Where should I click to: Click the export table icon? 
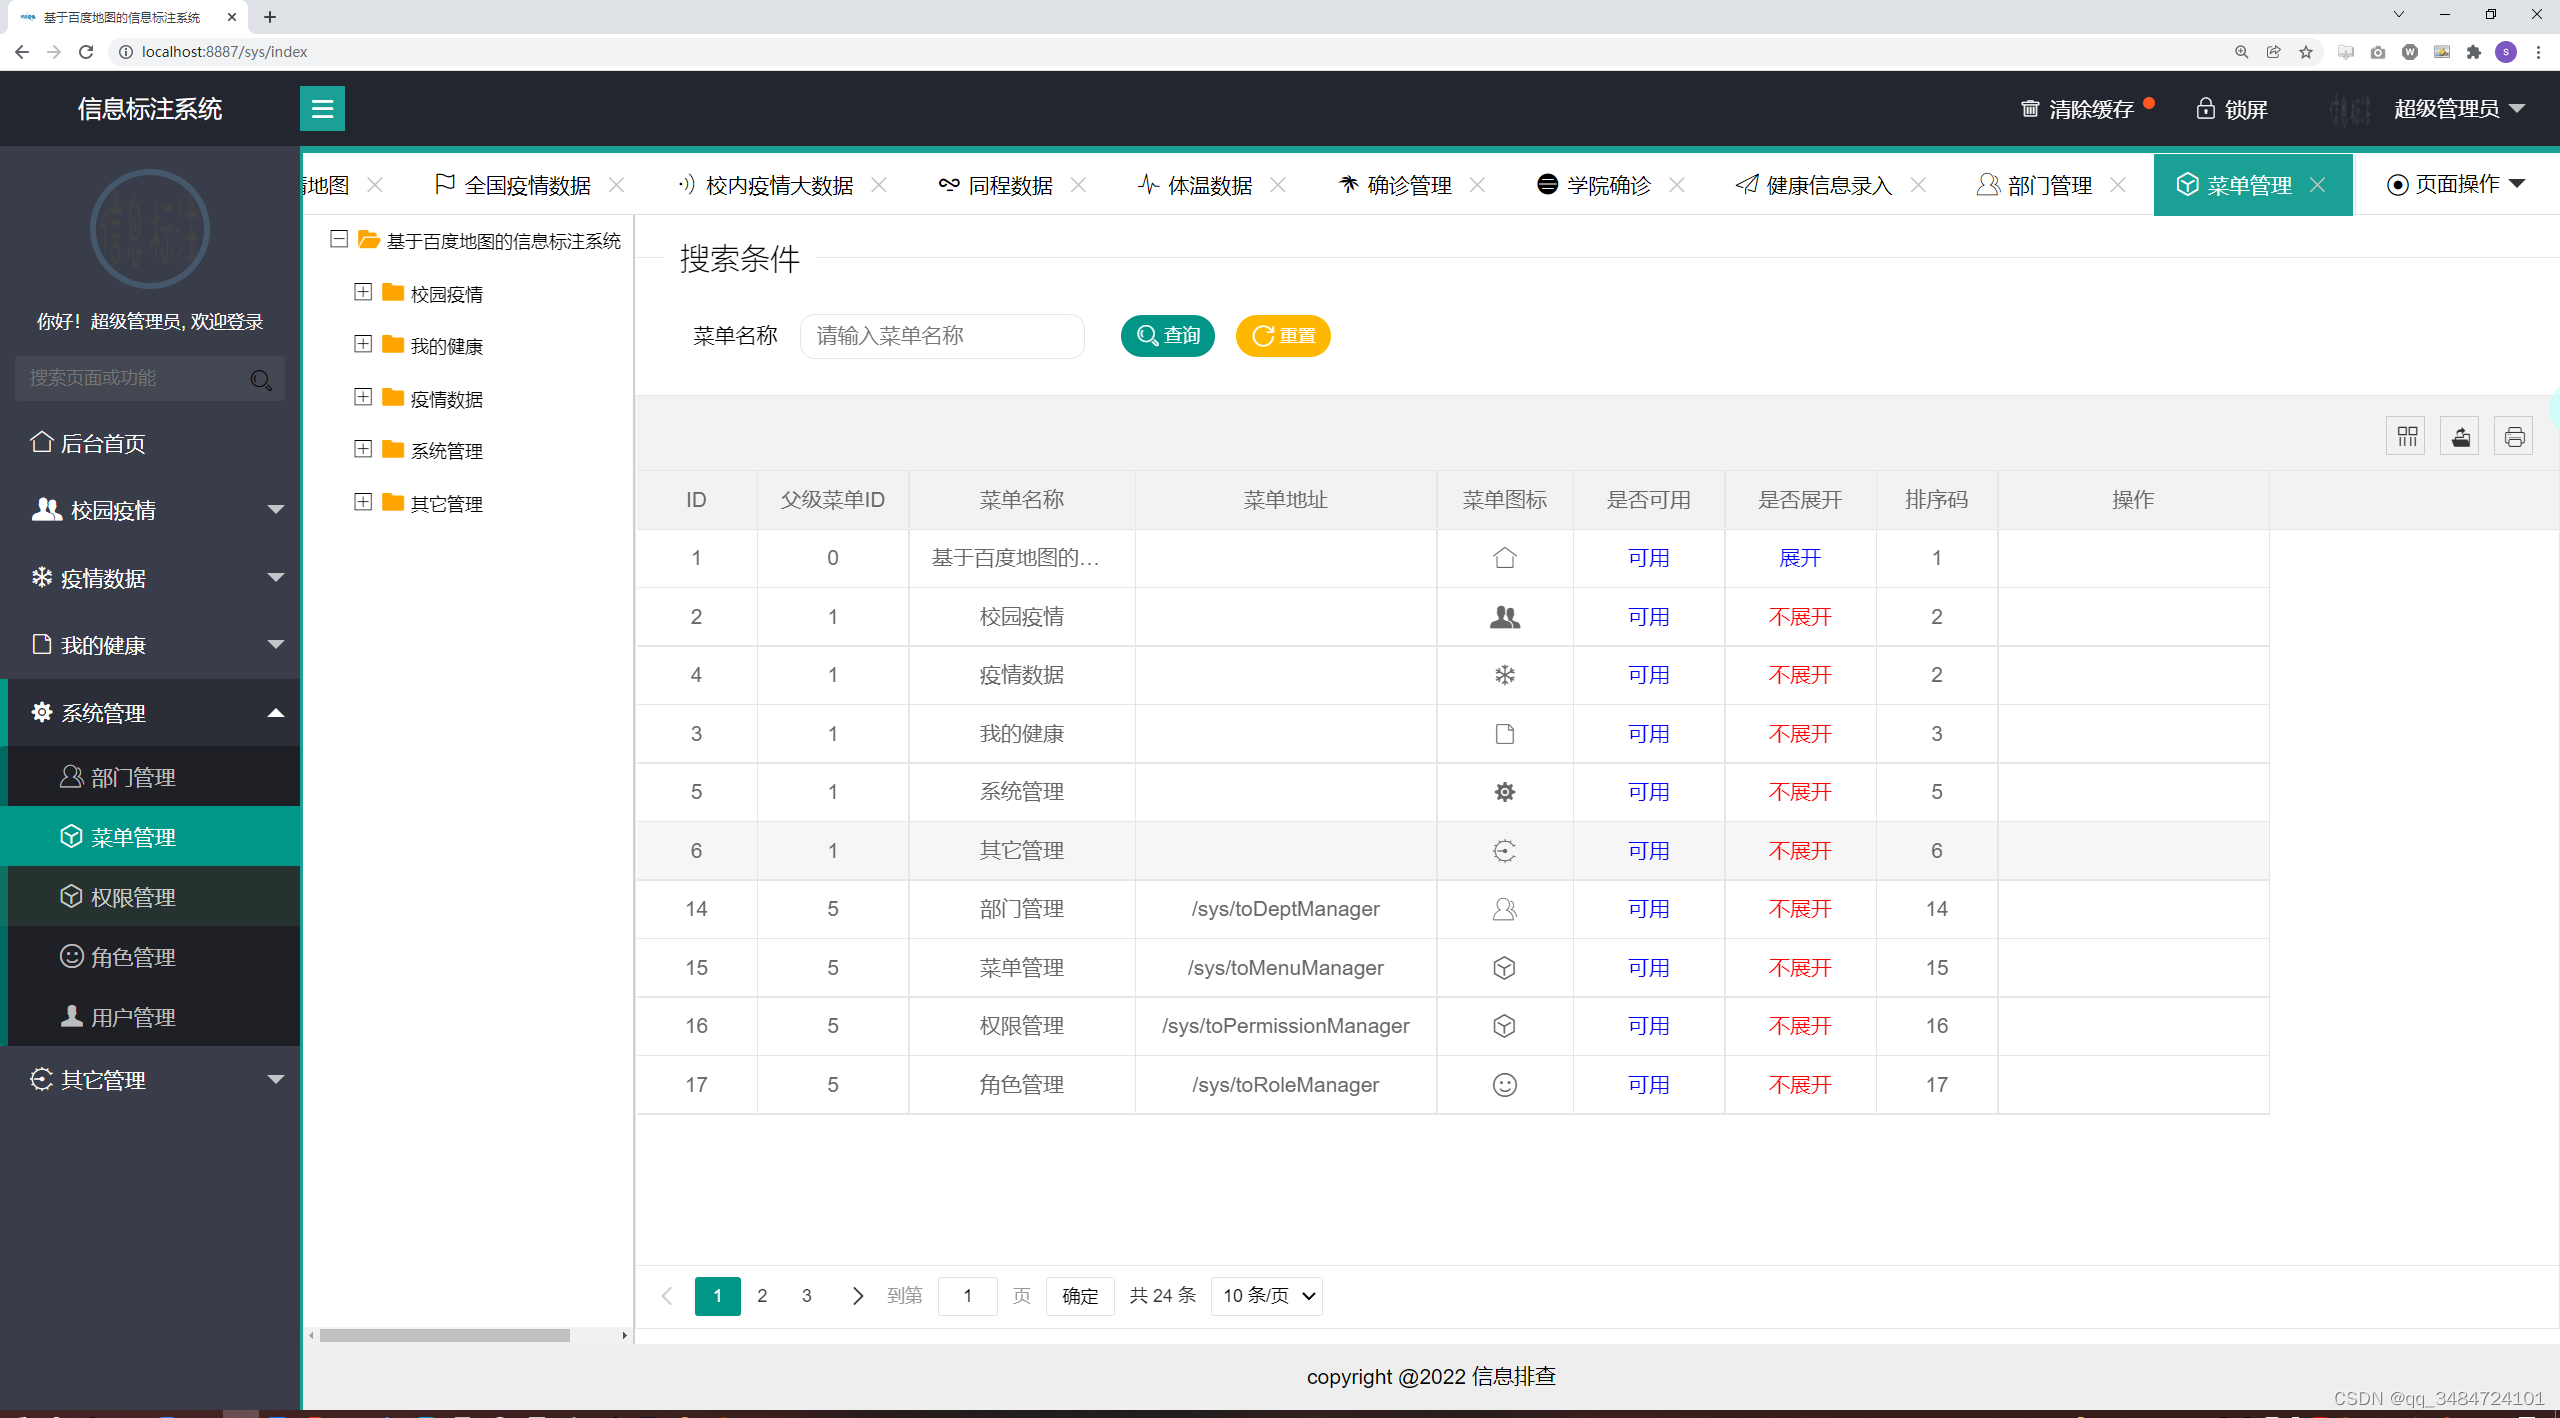(2460, 437)
